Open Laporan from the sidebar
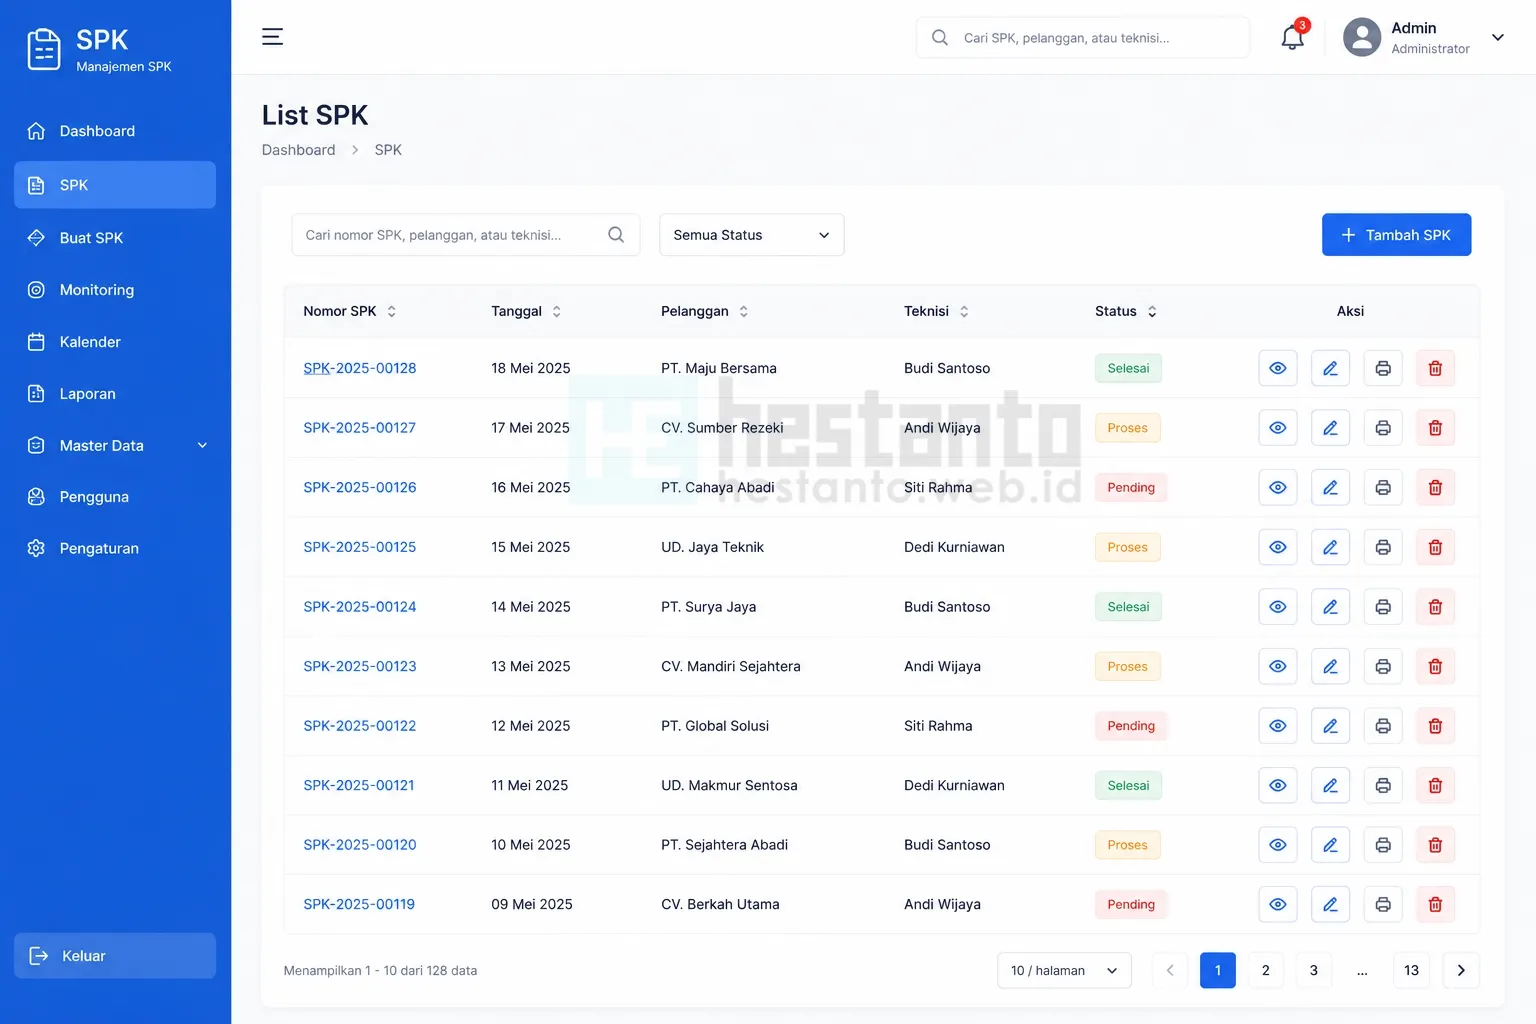1536x1024 pixels. (x=115, y=394)
